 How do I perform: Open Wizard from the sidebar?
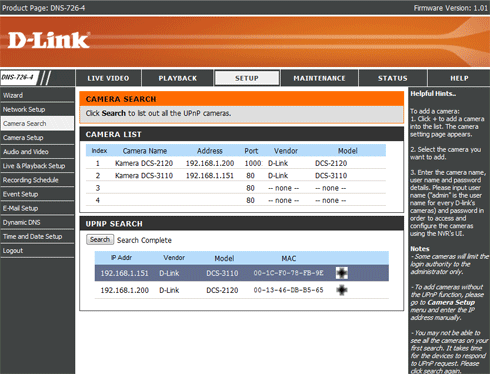[37, 95]
